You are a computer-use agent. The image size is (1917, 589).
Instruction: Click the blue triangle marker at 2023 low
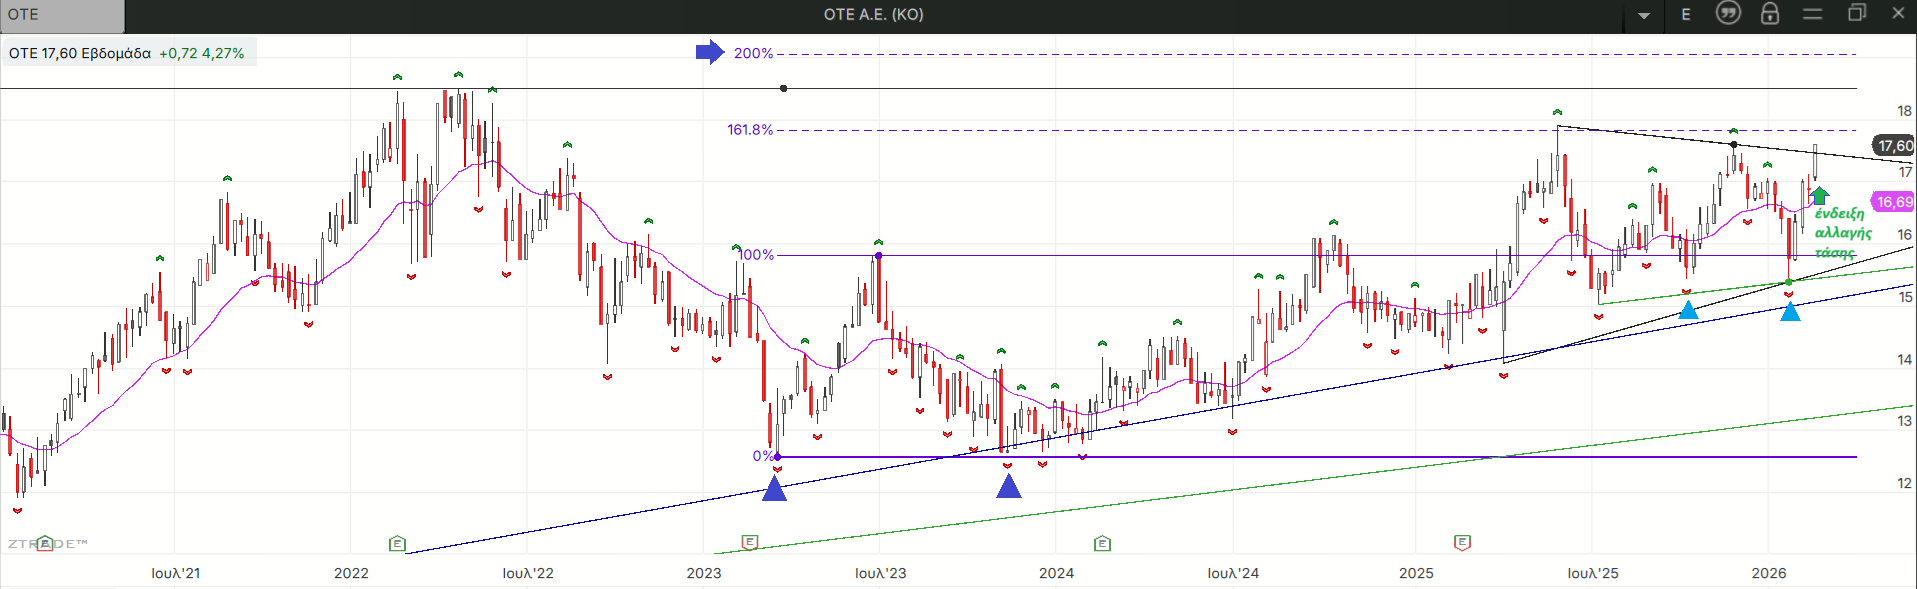774,489
